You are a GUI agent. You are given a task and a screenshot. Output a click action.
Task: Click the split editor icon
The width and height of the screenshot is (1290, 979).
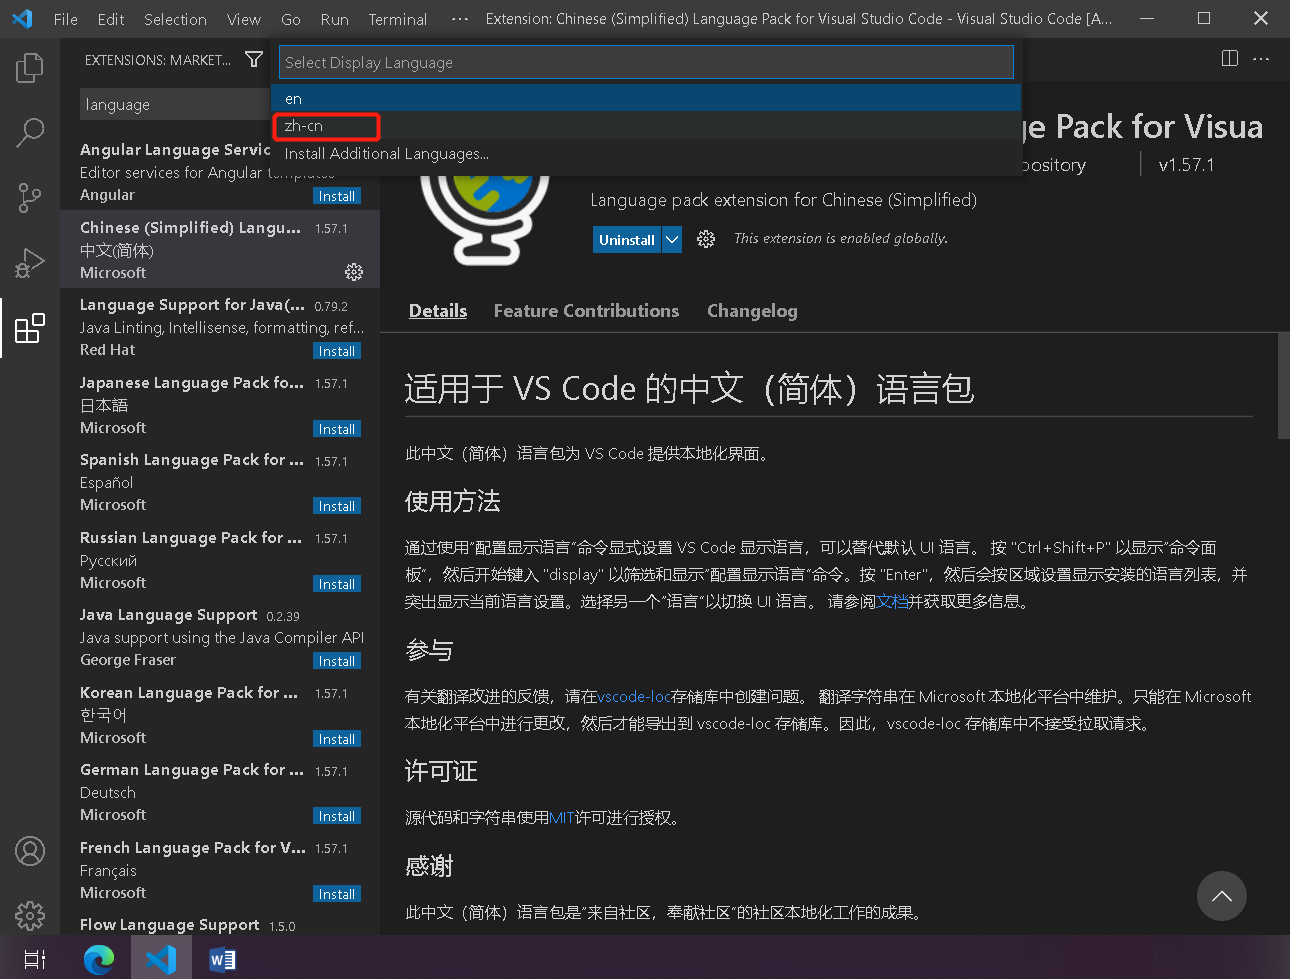[1229, 58]
